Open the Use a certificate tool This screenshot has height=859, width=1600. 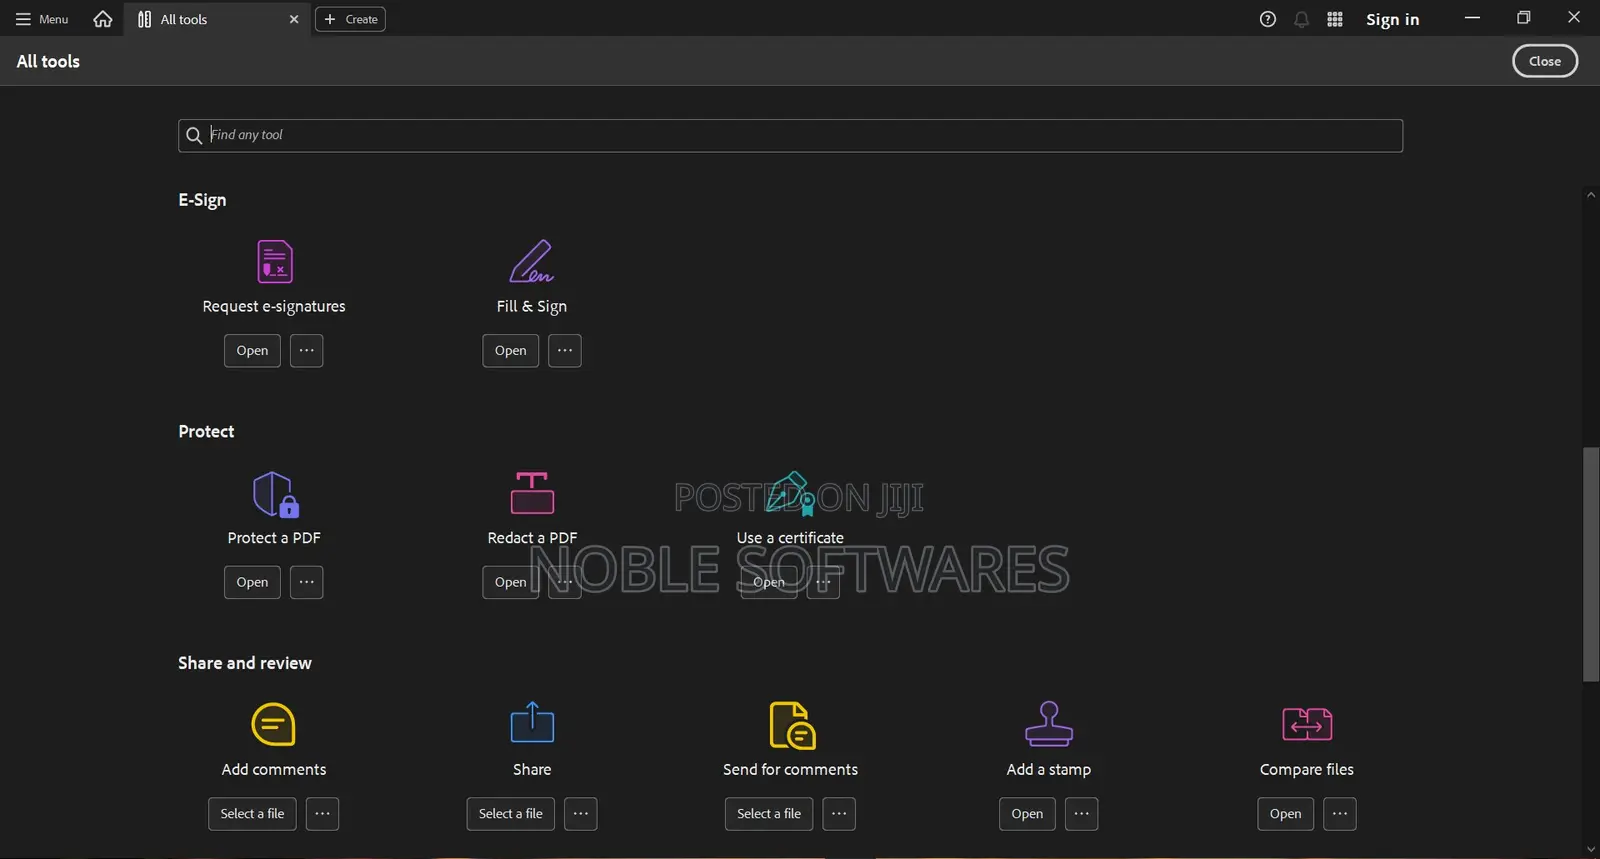[769, 582]
